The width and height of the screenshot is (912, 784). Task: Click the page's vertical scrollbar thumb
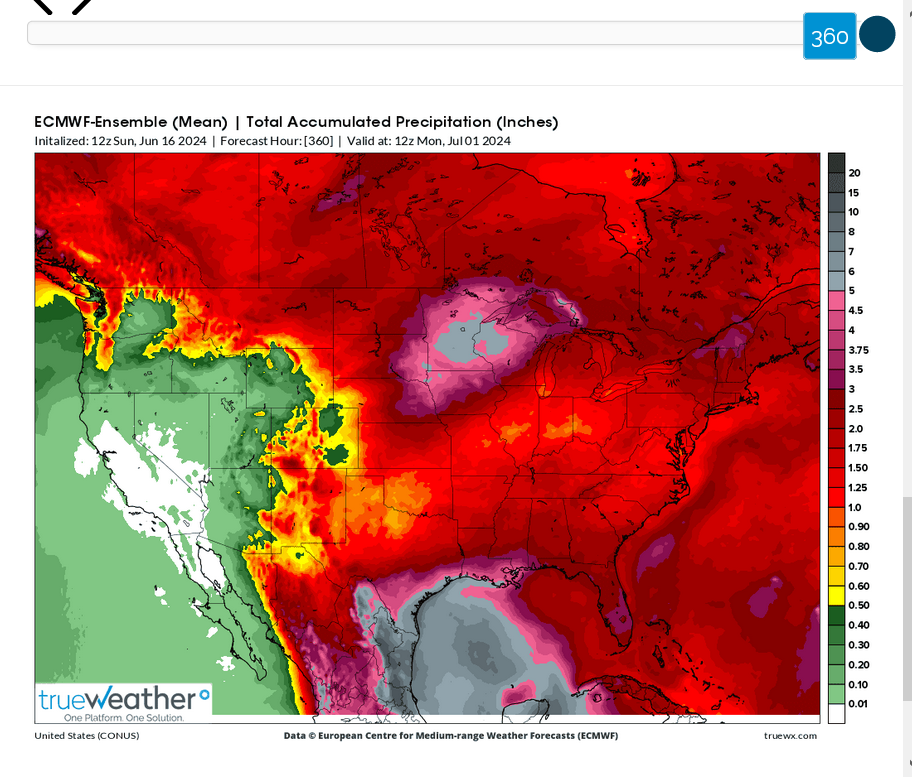pyautogui.click(x=907, y=599)
